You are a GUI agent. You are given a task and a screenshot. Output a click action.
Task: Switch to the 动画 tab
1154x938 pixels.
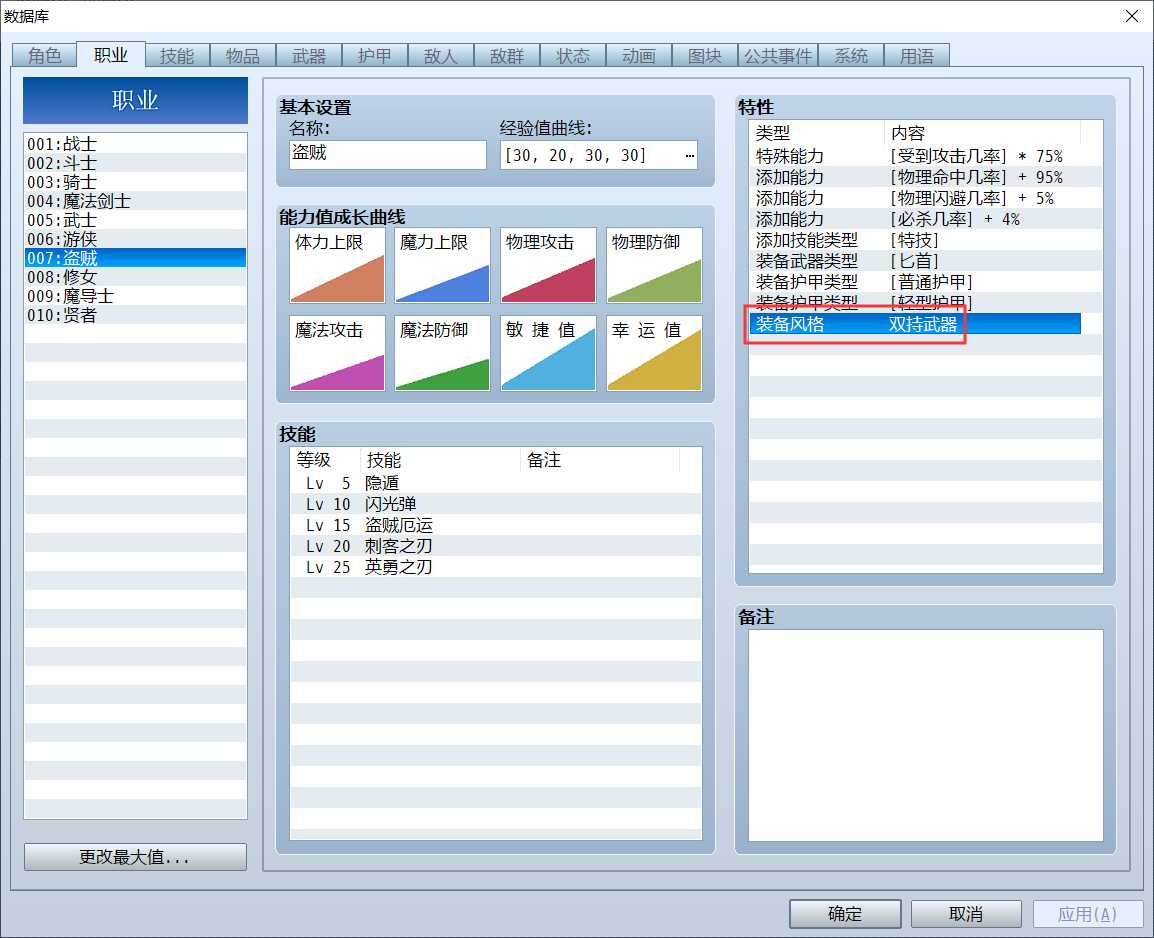pyautogui.click(x=639, y=56)
